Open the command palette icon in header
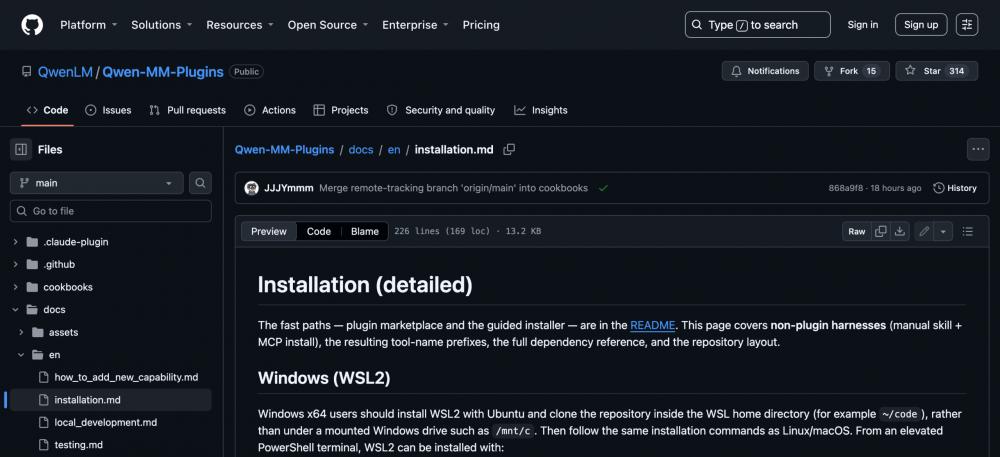 click(967, 25)
